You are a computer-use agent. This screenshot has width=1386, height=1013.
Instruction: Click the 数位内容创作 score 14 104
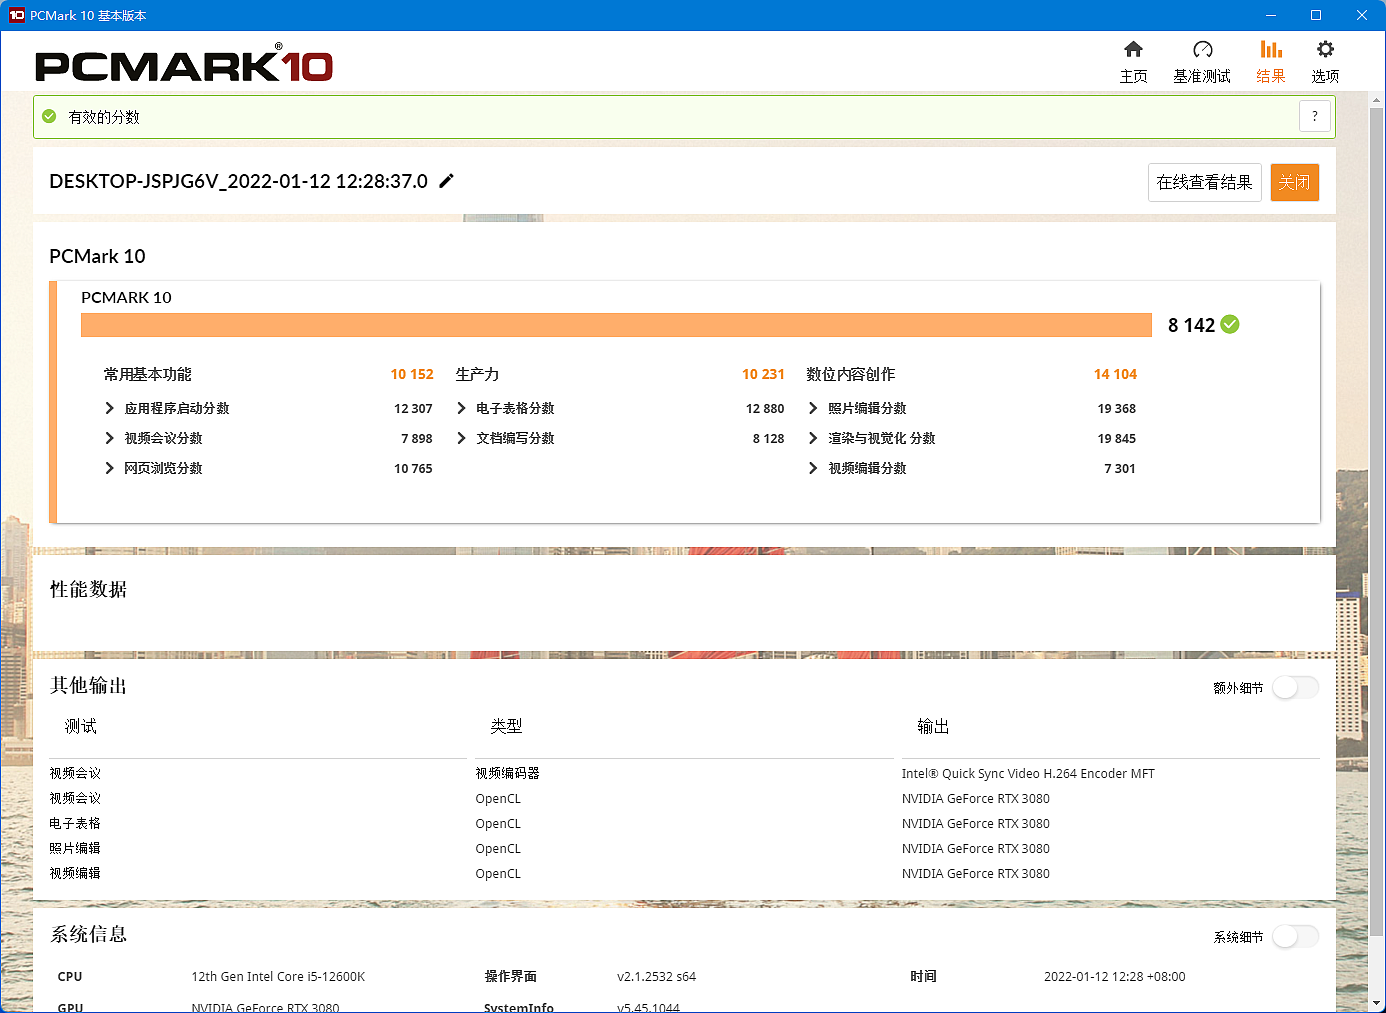(x=1115, y=374)
